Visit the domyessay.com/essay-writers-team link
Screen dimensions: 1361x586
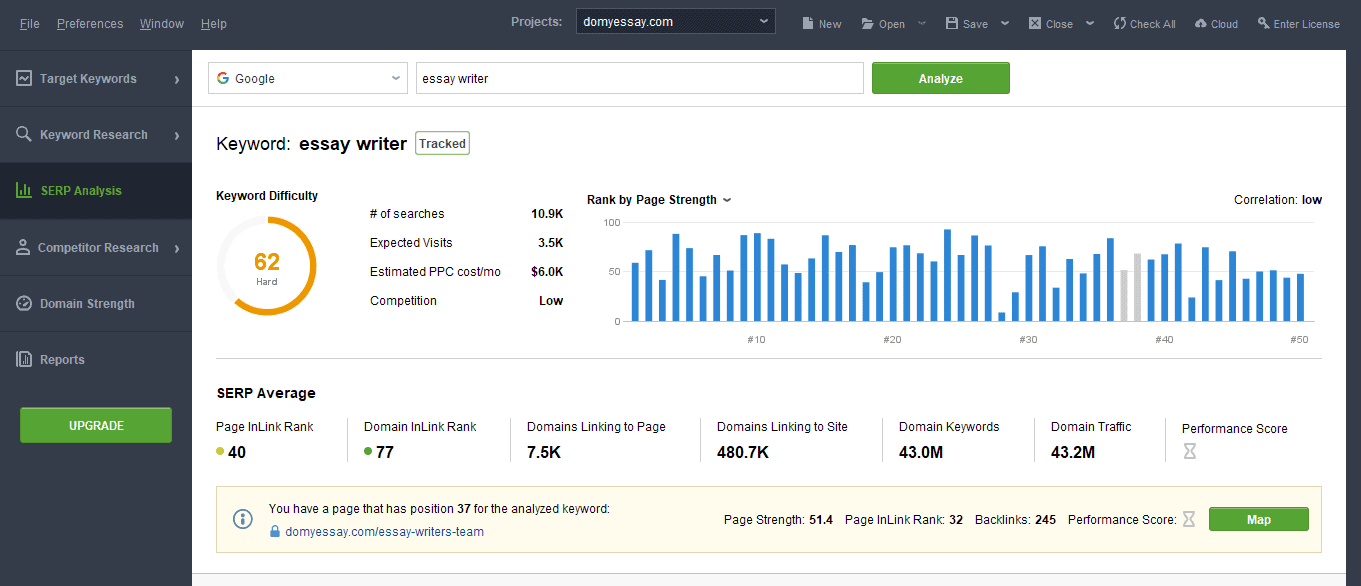click(x=386, y=531)
